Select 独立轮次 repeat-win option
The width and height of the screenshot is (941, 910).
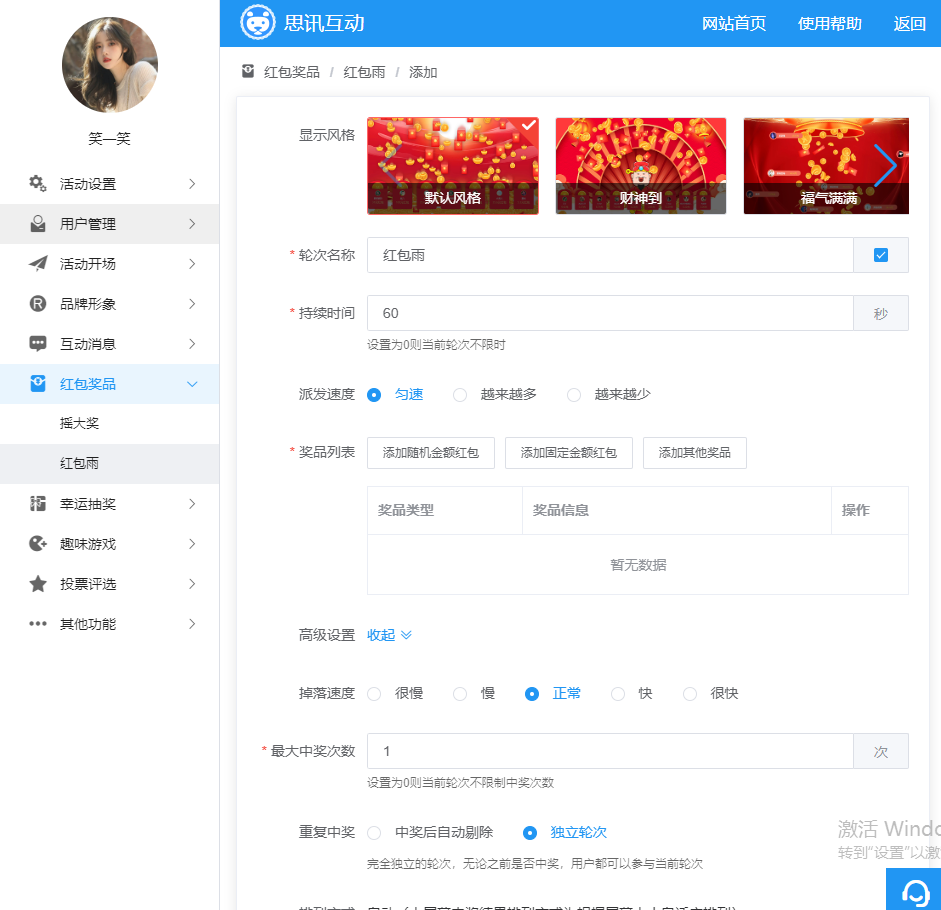(530, 833)
